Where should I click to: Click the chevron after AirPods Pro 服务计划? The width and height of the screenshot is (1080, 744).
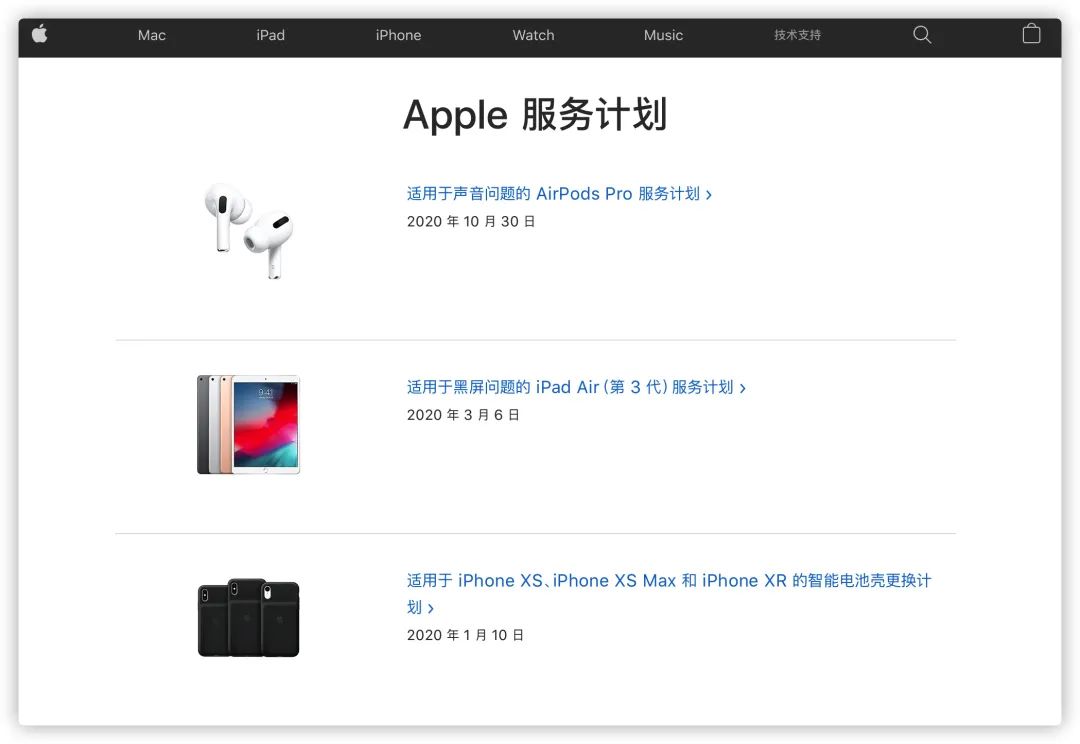click(709, 195)
